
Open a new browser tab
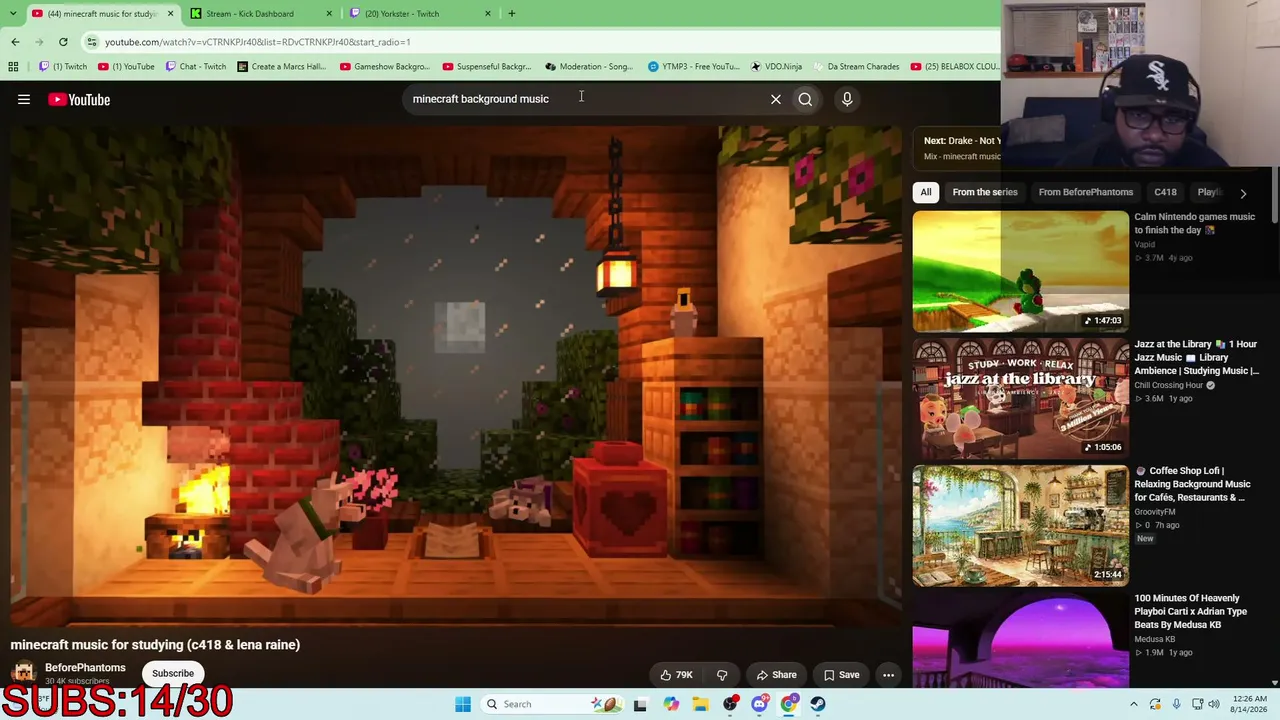[511, 14]
